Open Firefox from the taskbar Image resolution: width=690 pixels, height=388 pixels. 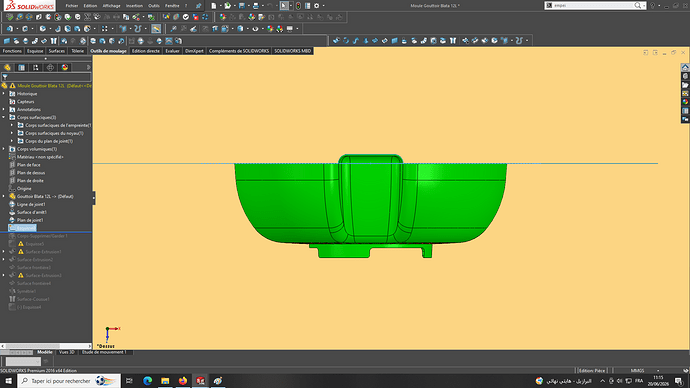click(183, 381)
